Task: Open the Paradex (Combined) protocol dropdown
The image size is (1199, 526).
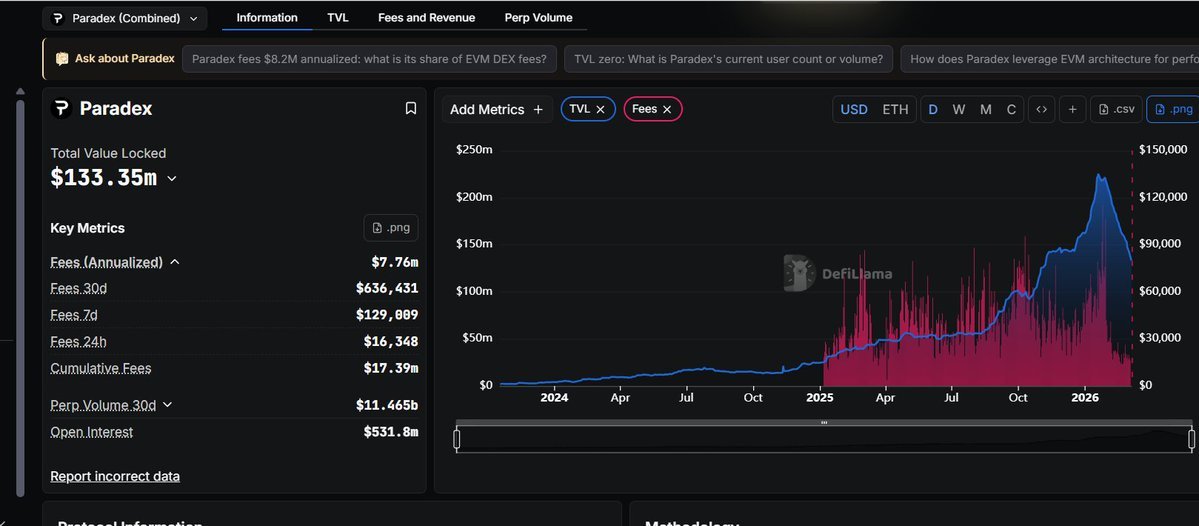Action: click(x=125, y=18)
